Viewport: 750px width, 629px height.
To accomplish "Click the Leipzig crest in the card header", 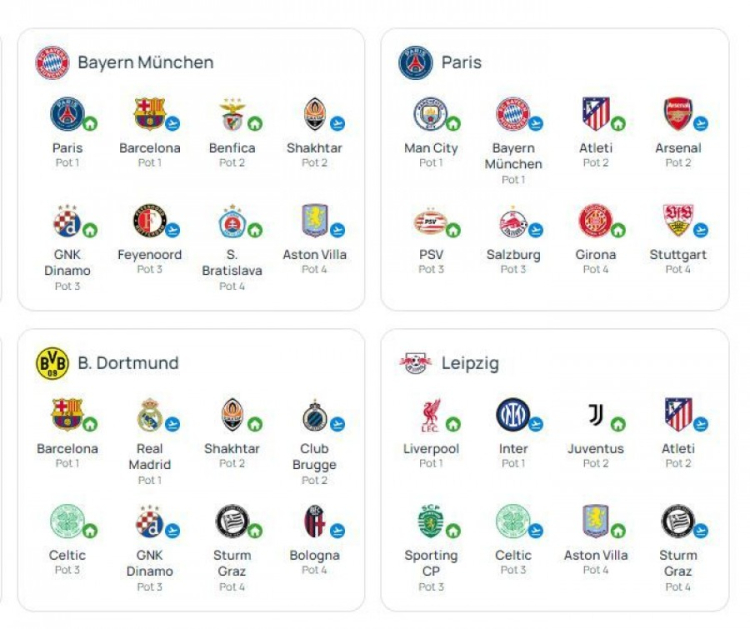I will click(415, 364).
